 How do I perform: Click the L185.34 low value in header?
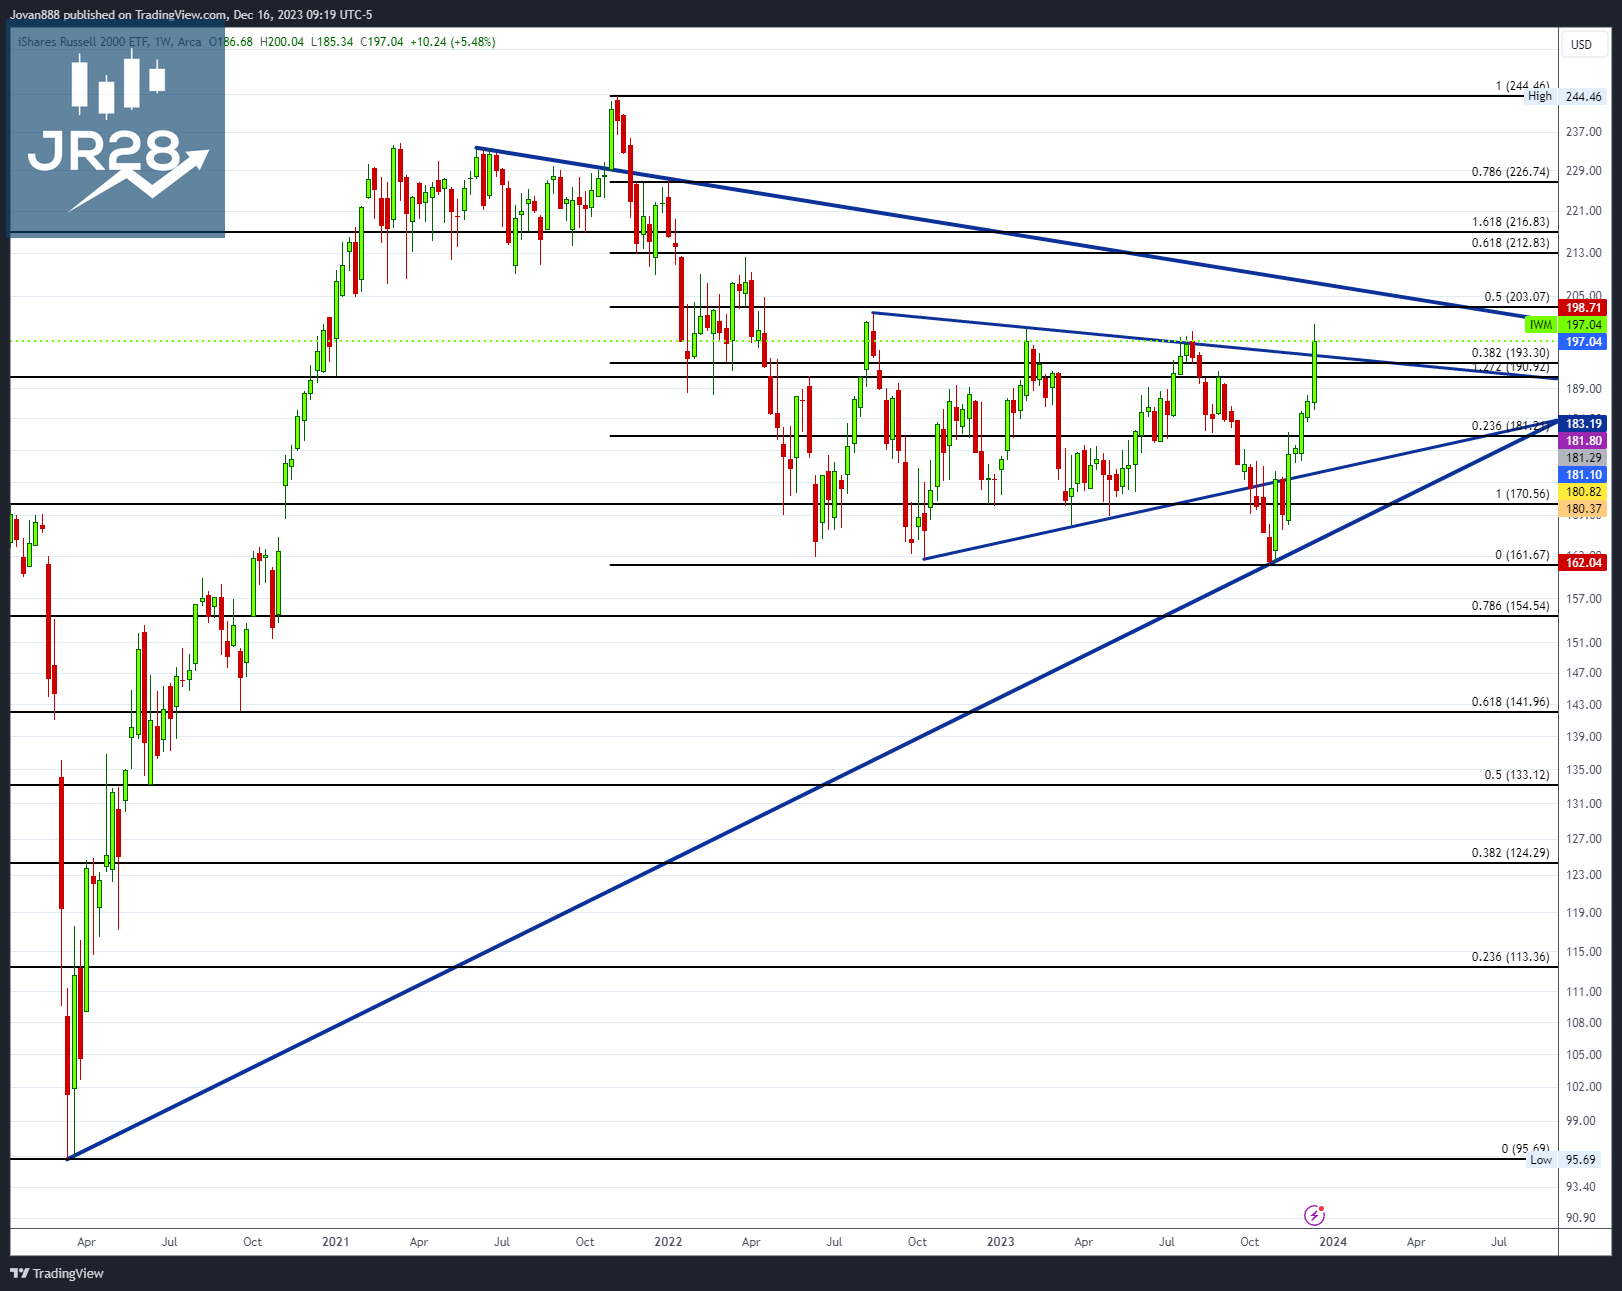(332, 42)
